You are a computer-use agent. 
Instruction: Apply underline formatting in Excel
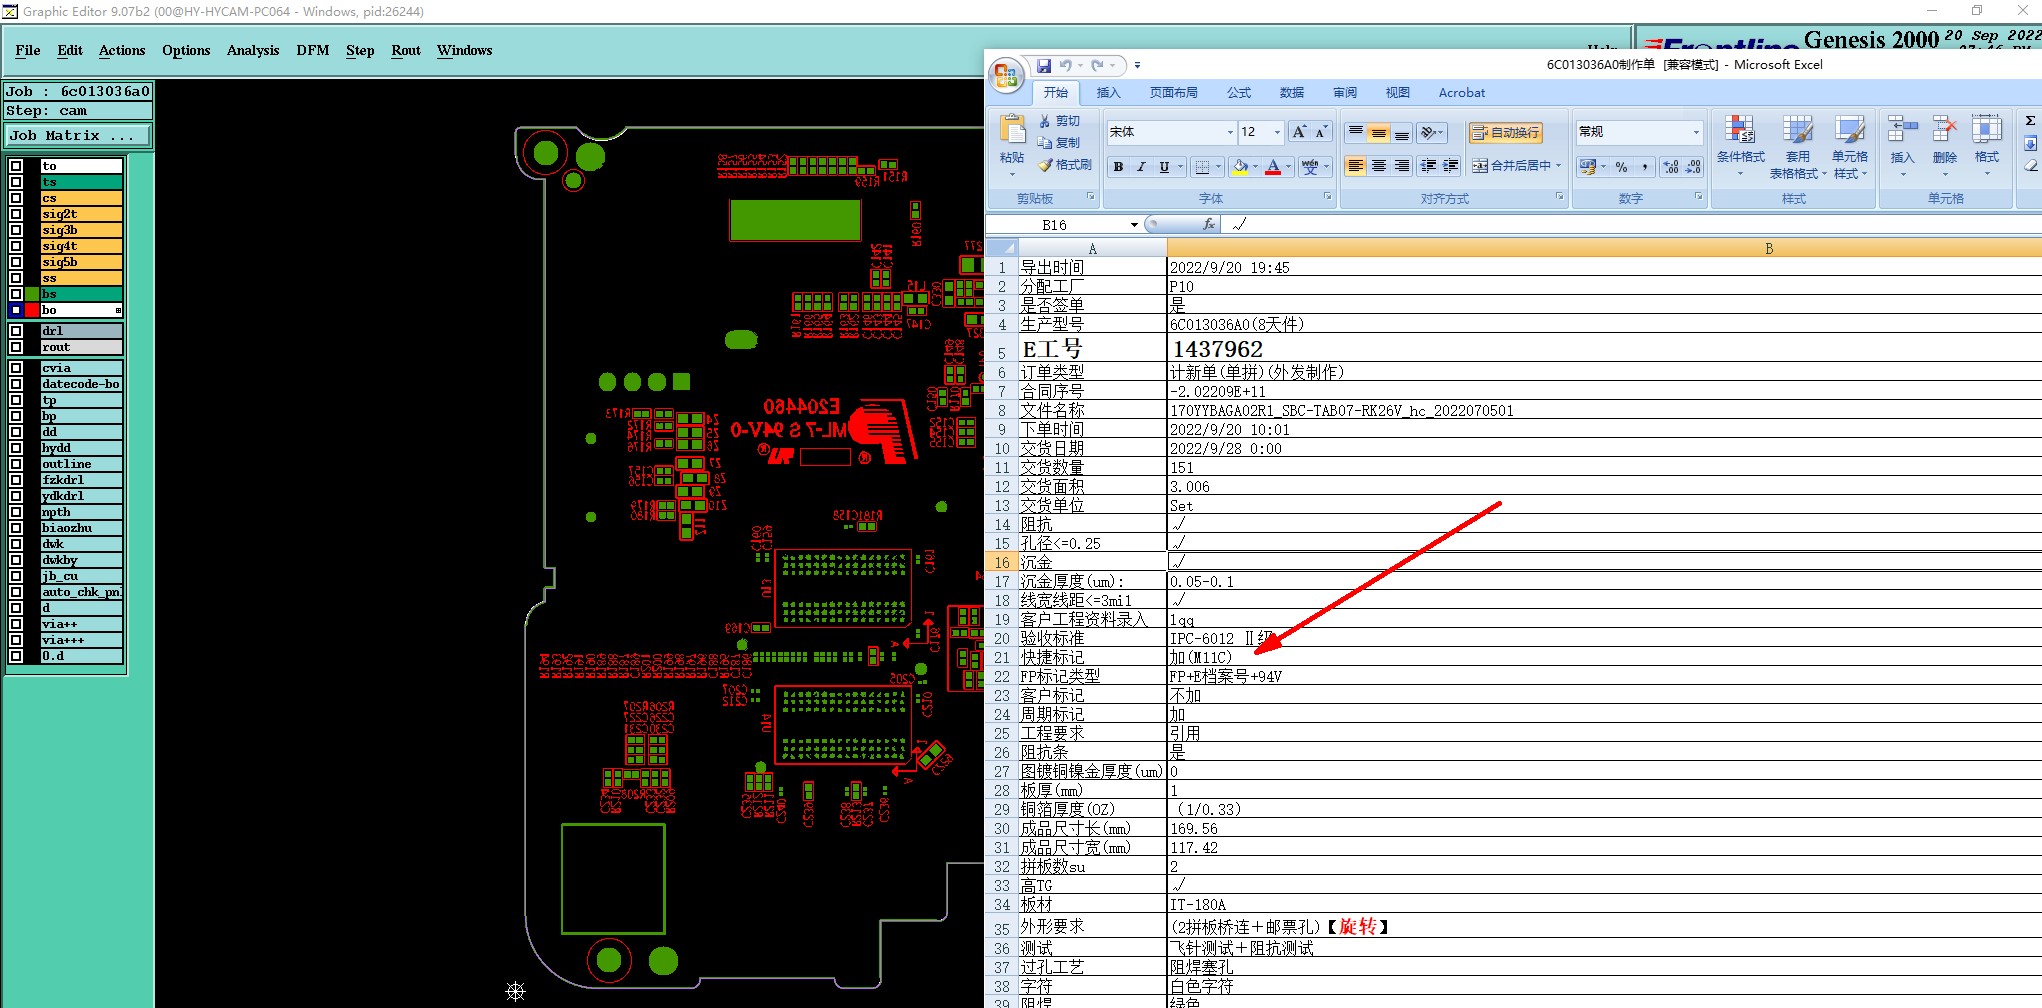point(1164,167)
